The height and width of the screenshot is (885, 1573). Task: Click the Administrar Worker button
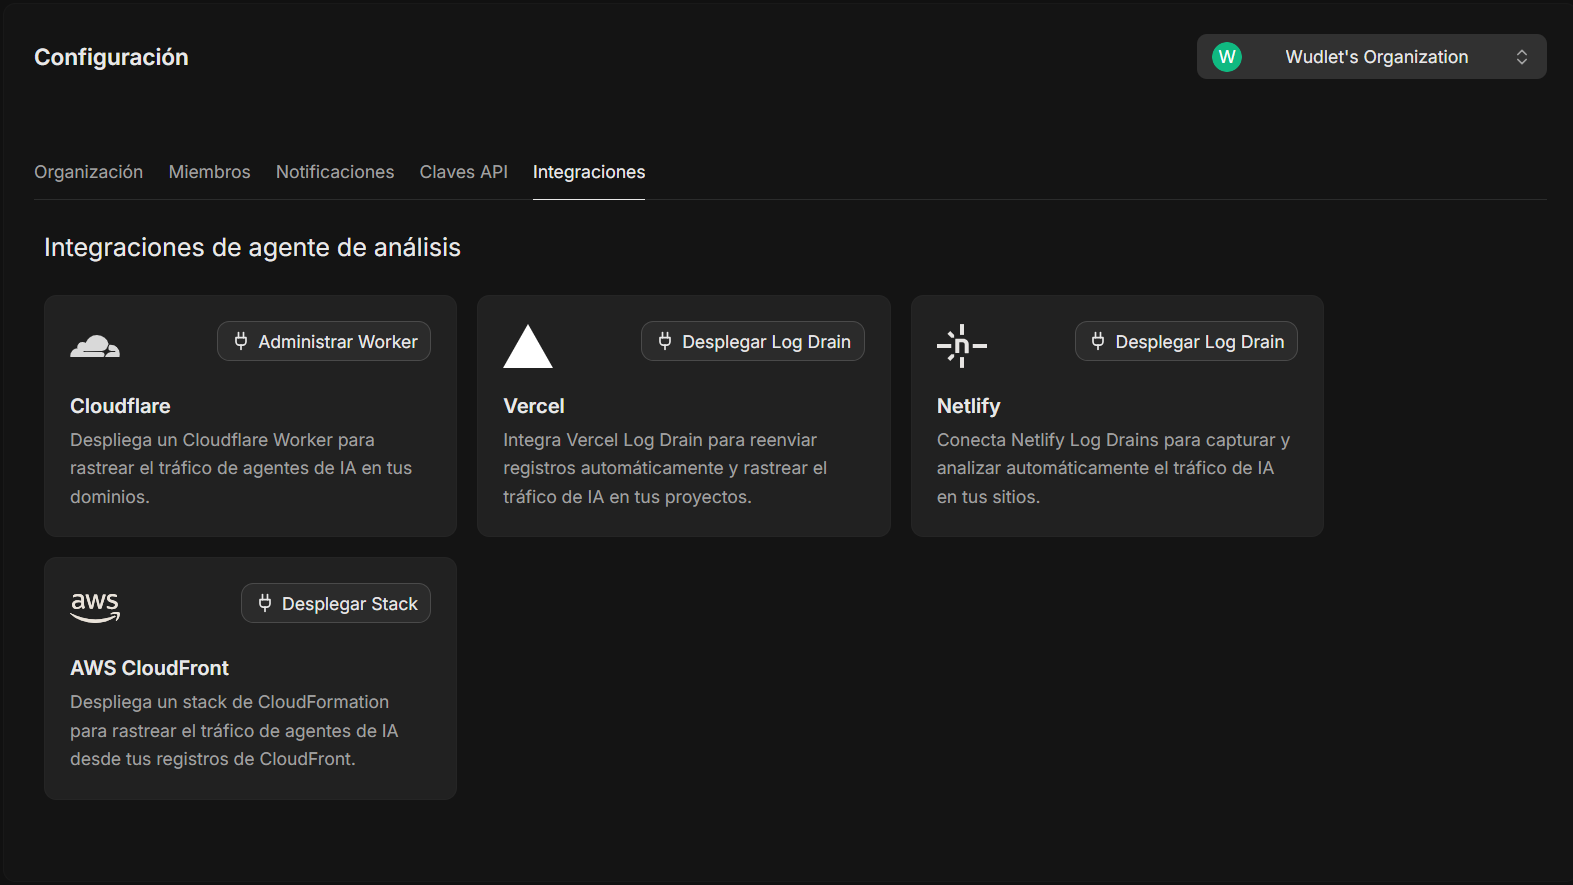(x=324, y=341)
